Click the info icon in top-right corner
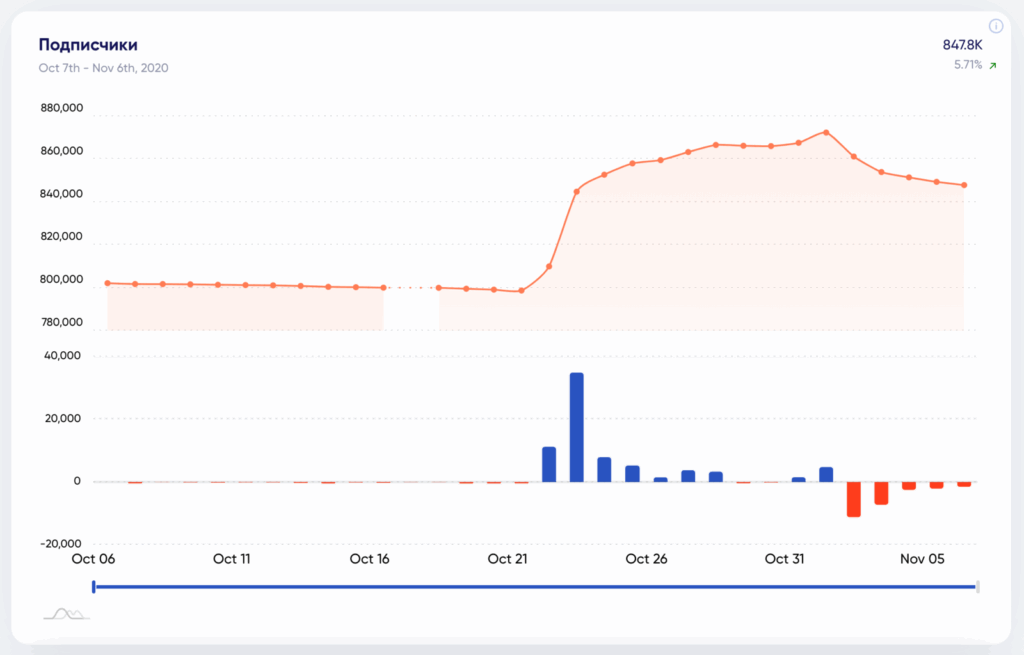This screenshot has height=655, width=1024. (995, 26)
